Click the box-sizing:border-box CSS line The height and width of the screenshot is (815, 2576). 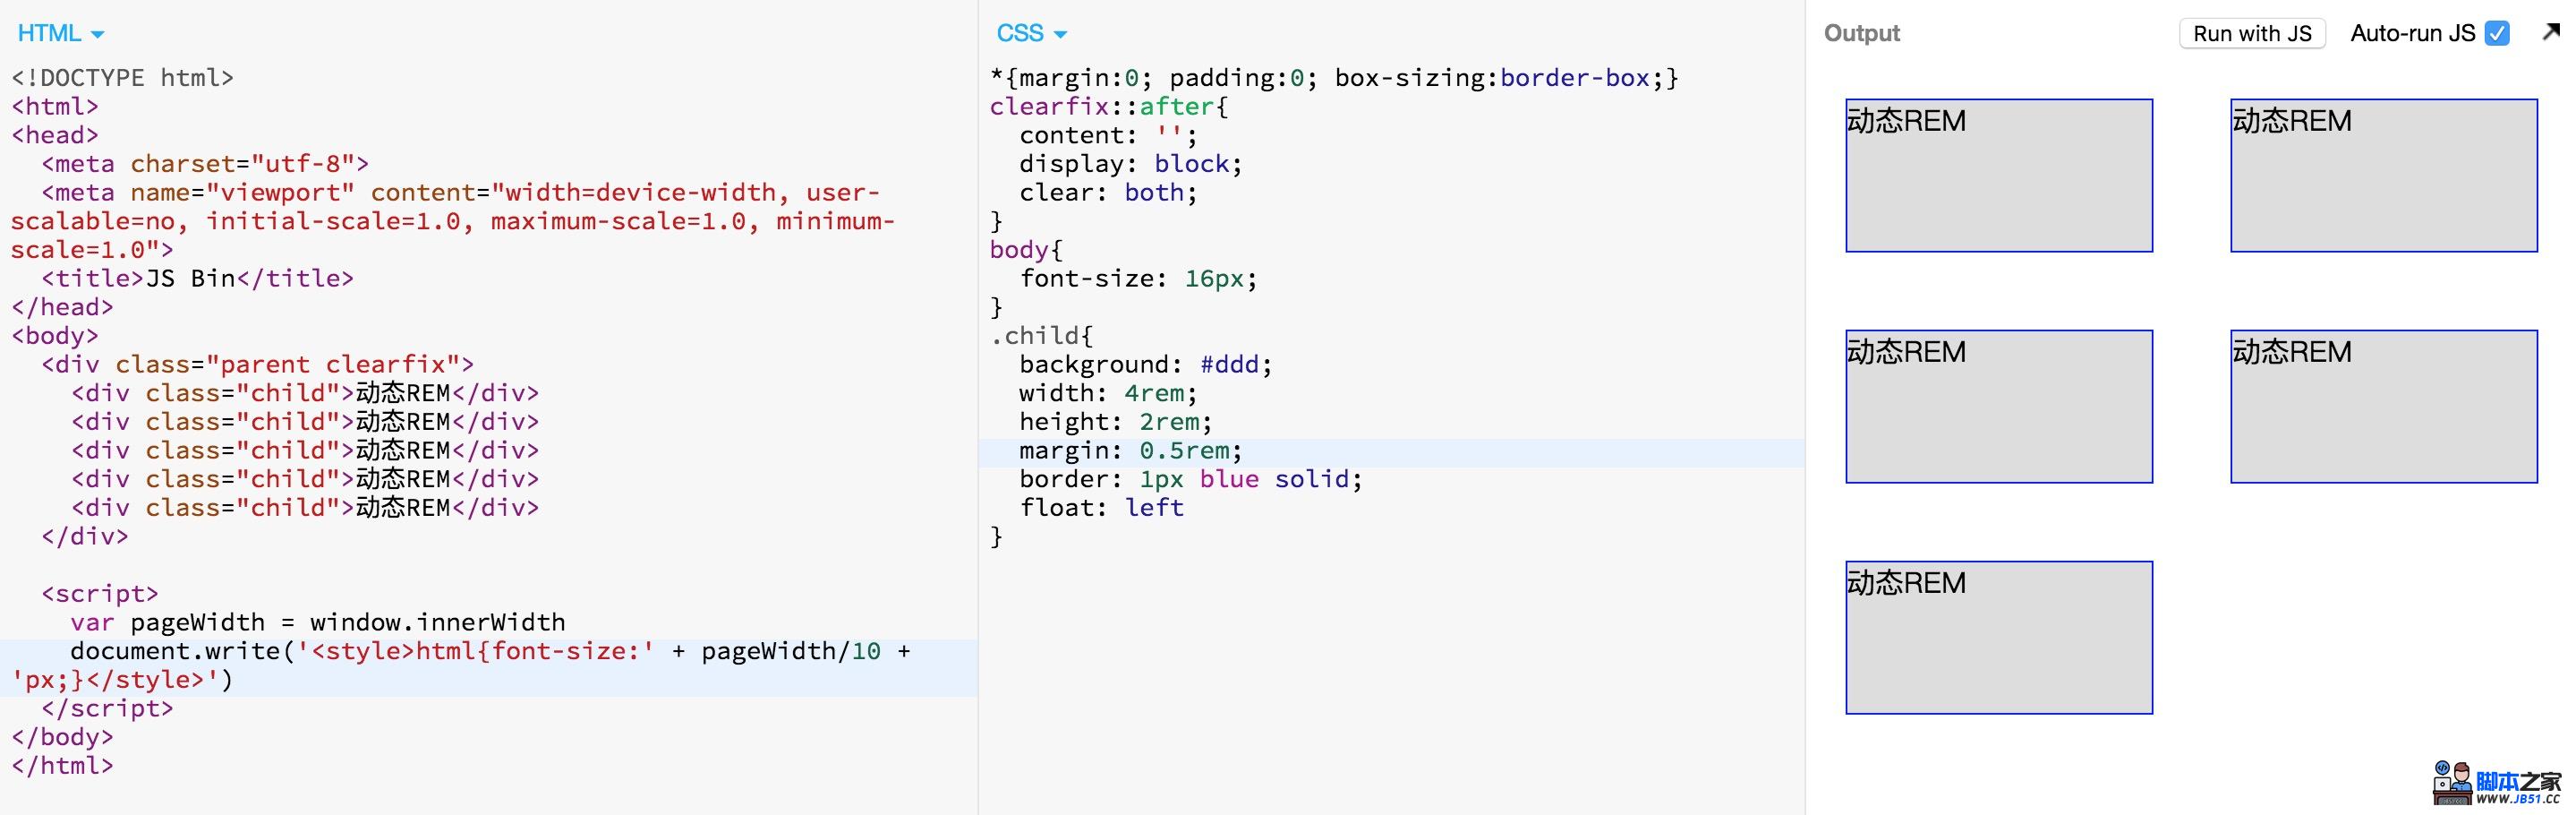coord(1334,78)
